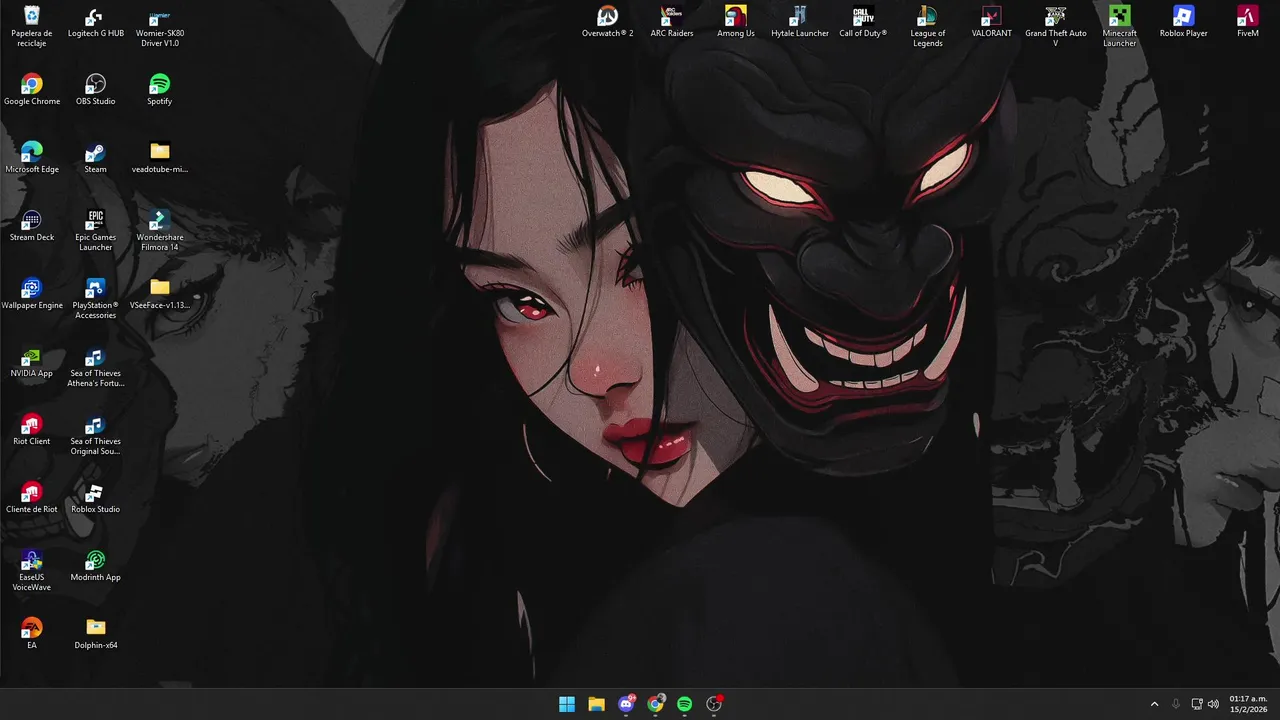This screenshot has width=1280, height=720.
Task: Select the Logitech G HUB shortcut
Action: tap(96, 22)
